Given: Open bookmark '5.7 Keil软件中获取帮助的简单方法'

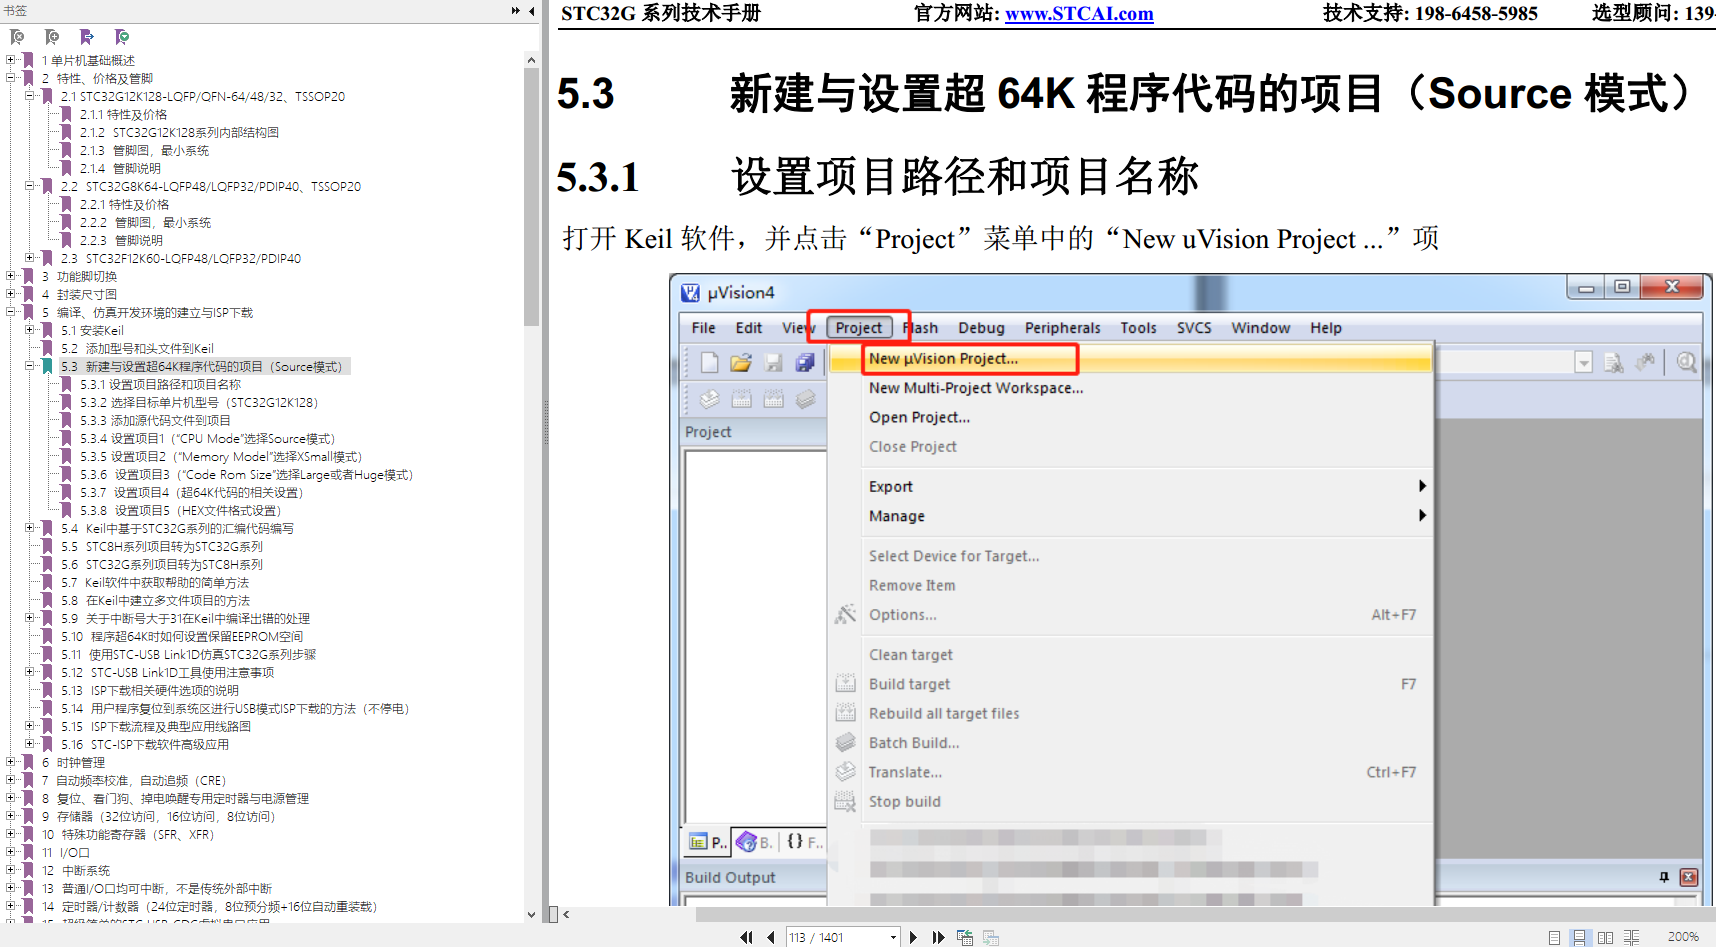Looking at the screenshot, I should coord(155,583).
